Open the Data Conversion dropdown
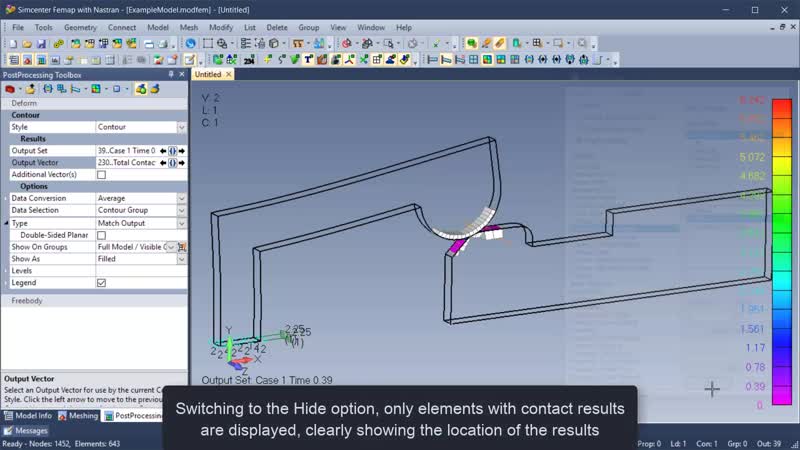The width and height of the screenshot is (800, 450). 182,198
